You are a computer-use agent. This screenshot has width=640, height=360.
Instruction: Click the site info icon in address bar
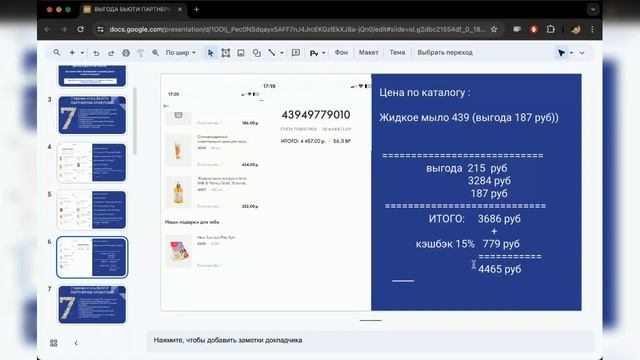(x=100, y=29)
